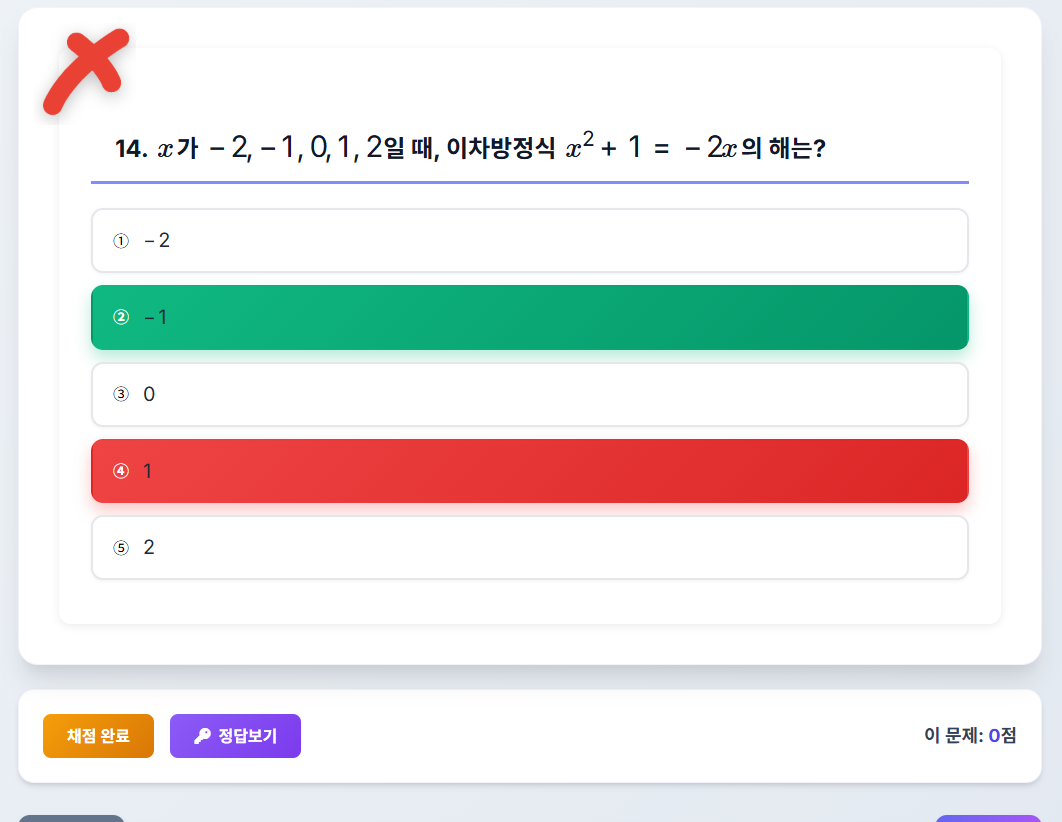Click the white answer card for option ⑤
The width and height of the screenshot is (1062, 822).
click(x=529, y=547)
